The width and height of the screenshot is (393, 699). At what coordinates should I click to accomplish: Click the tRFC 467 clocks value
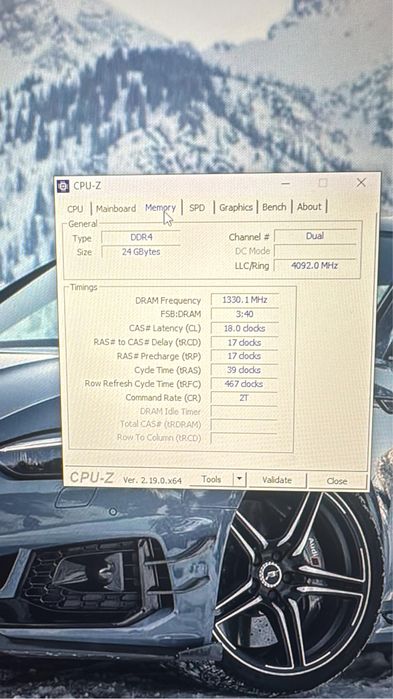click(x=245, y=384)
